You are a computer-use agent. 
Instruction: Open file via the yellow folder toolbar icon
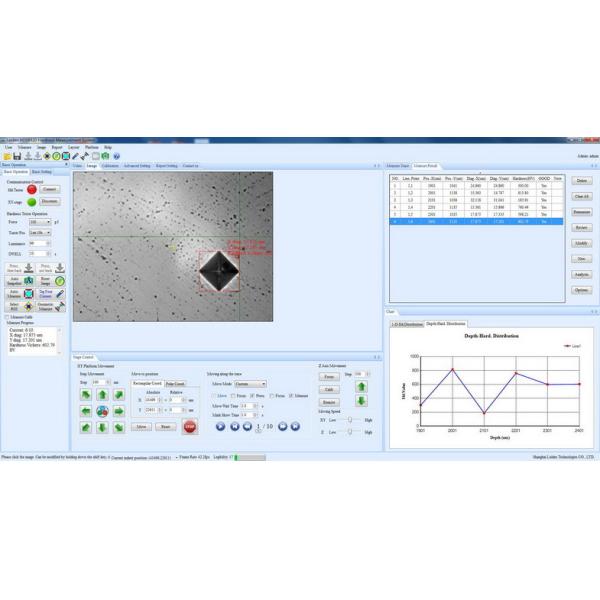(x=7, y=156)
